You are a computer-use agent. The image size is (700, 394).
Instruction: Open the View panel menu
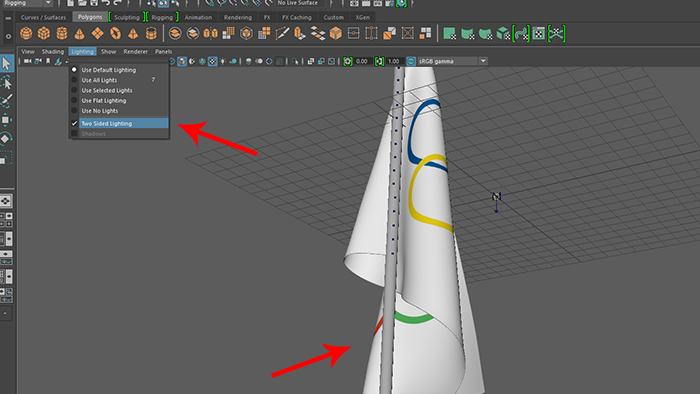28,52
